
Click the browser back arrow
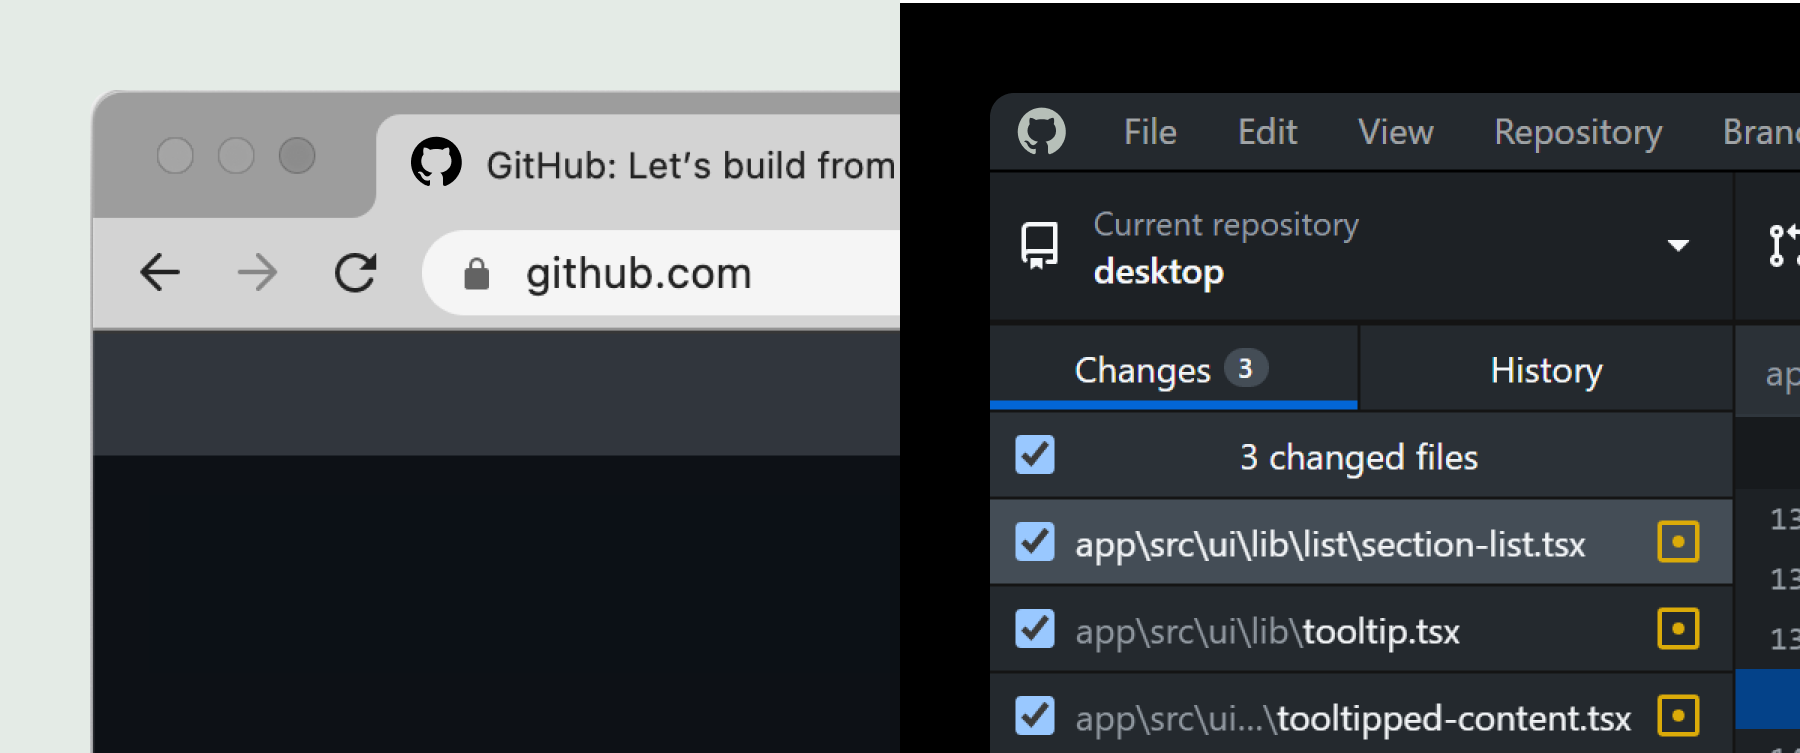[x=160, y=272]
